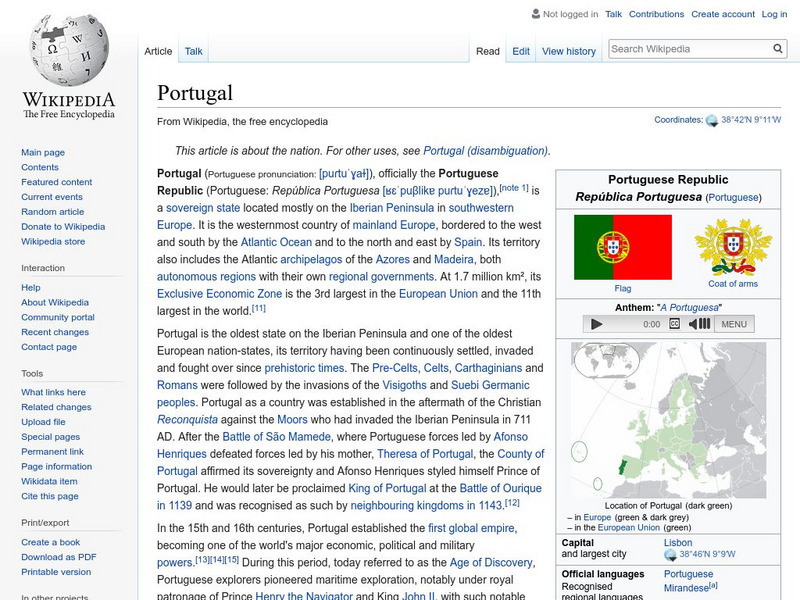Click Cite this page
This screenshot has height=600, width=800.
49,496
